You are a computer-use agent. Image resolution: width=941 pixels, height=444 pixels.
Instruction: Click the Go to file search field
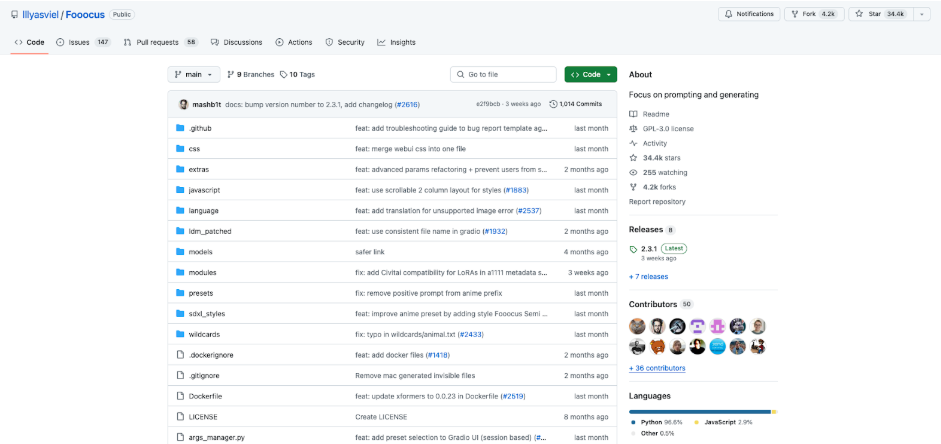tap(503, 74)
